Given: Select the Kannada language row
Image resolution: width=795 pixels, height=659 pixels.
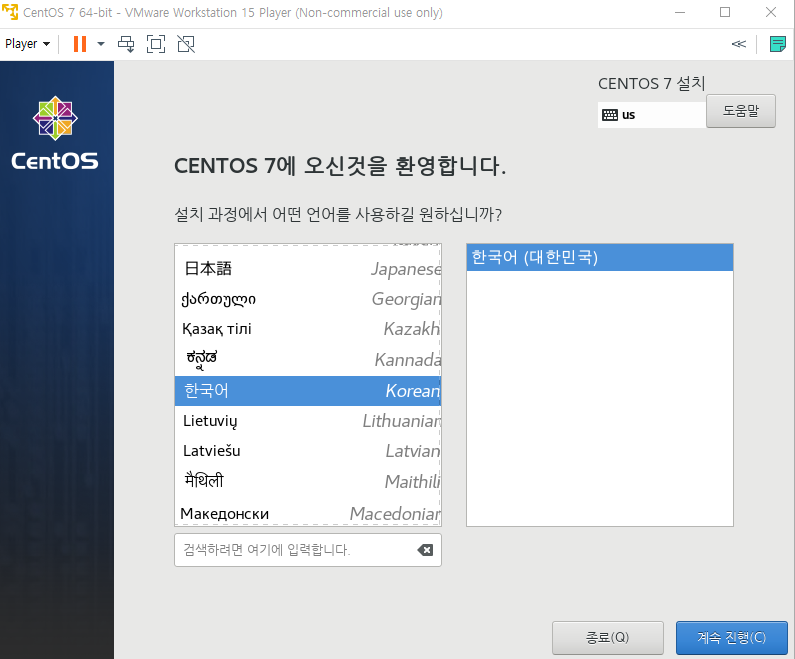Looking at the screenshot, I should (x=308, y=360).
